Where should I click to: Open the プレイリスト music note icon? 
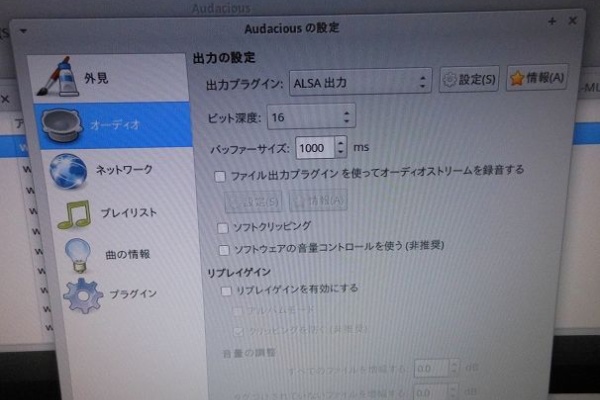pos(74,214)
